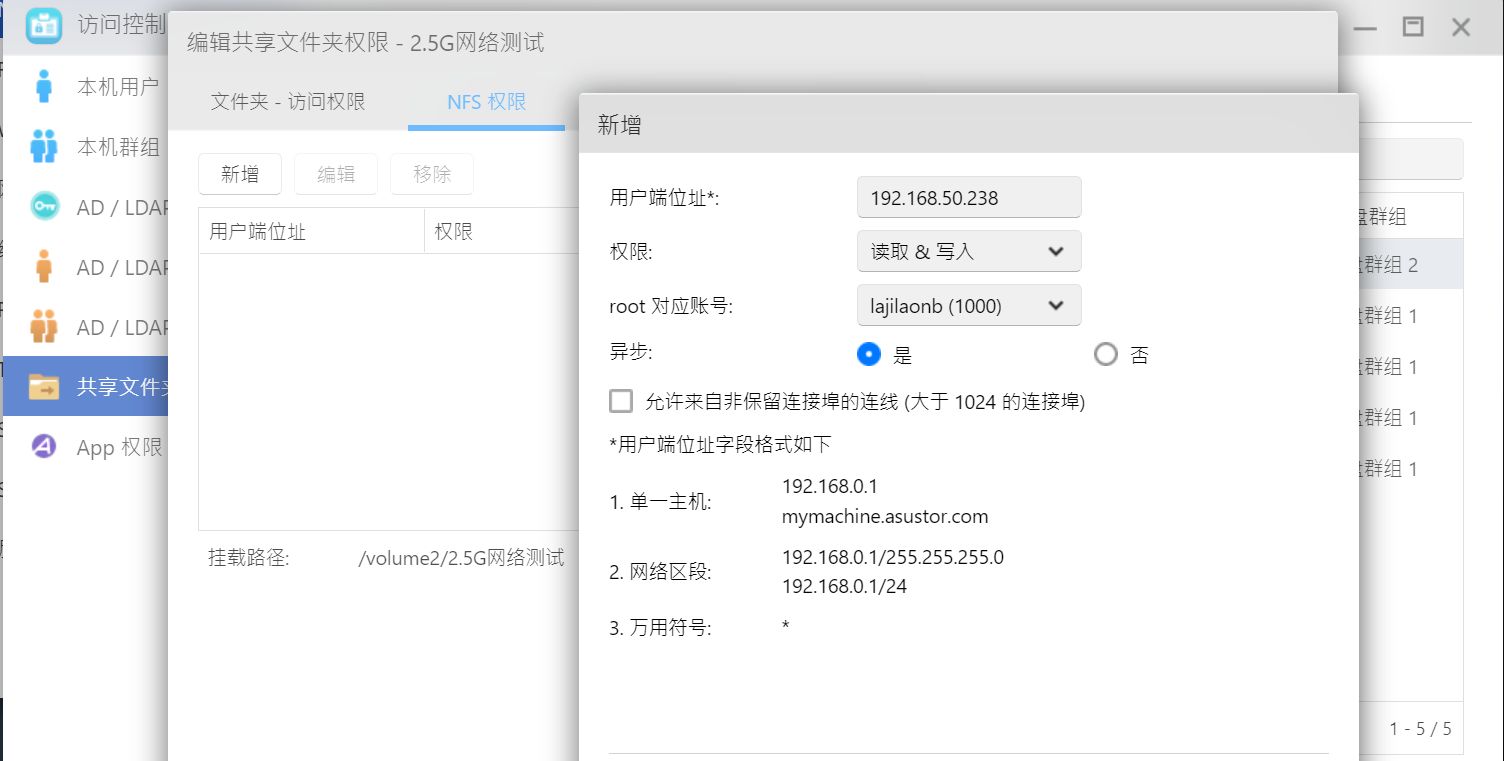Click title 编辑共享文件夹权限 - 2.5G网络测试
Image resolution: width=1504 pixels, height=761 pixels.
[365, 42]
